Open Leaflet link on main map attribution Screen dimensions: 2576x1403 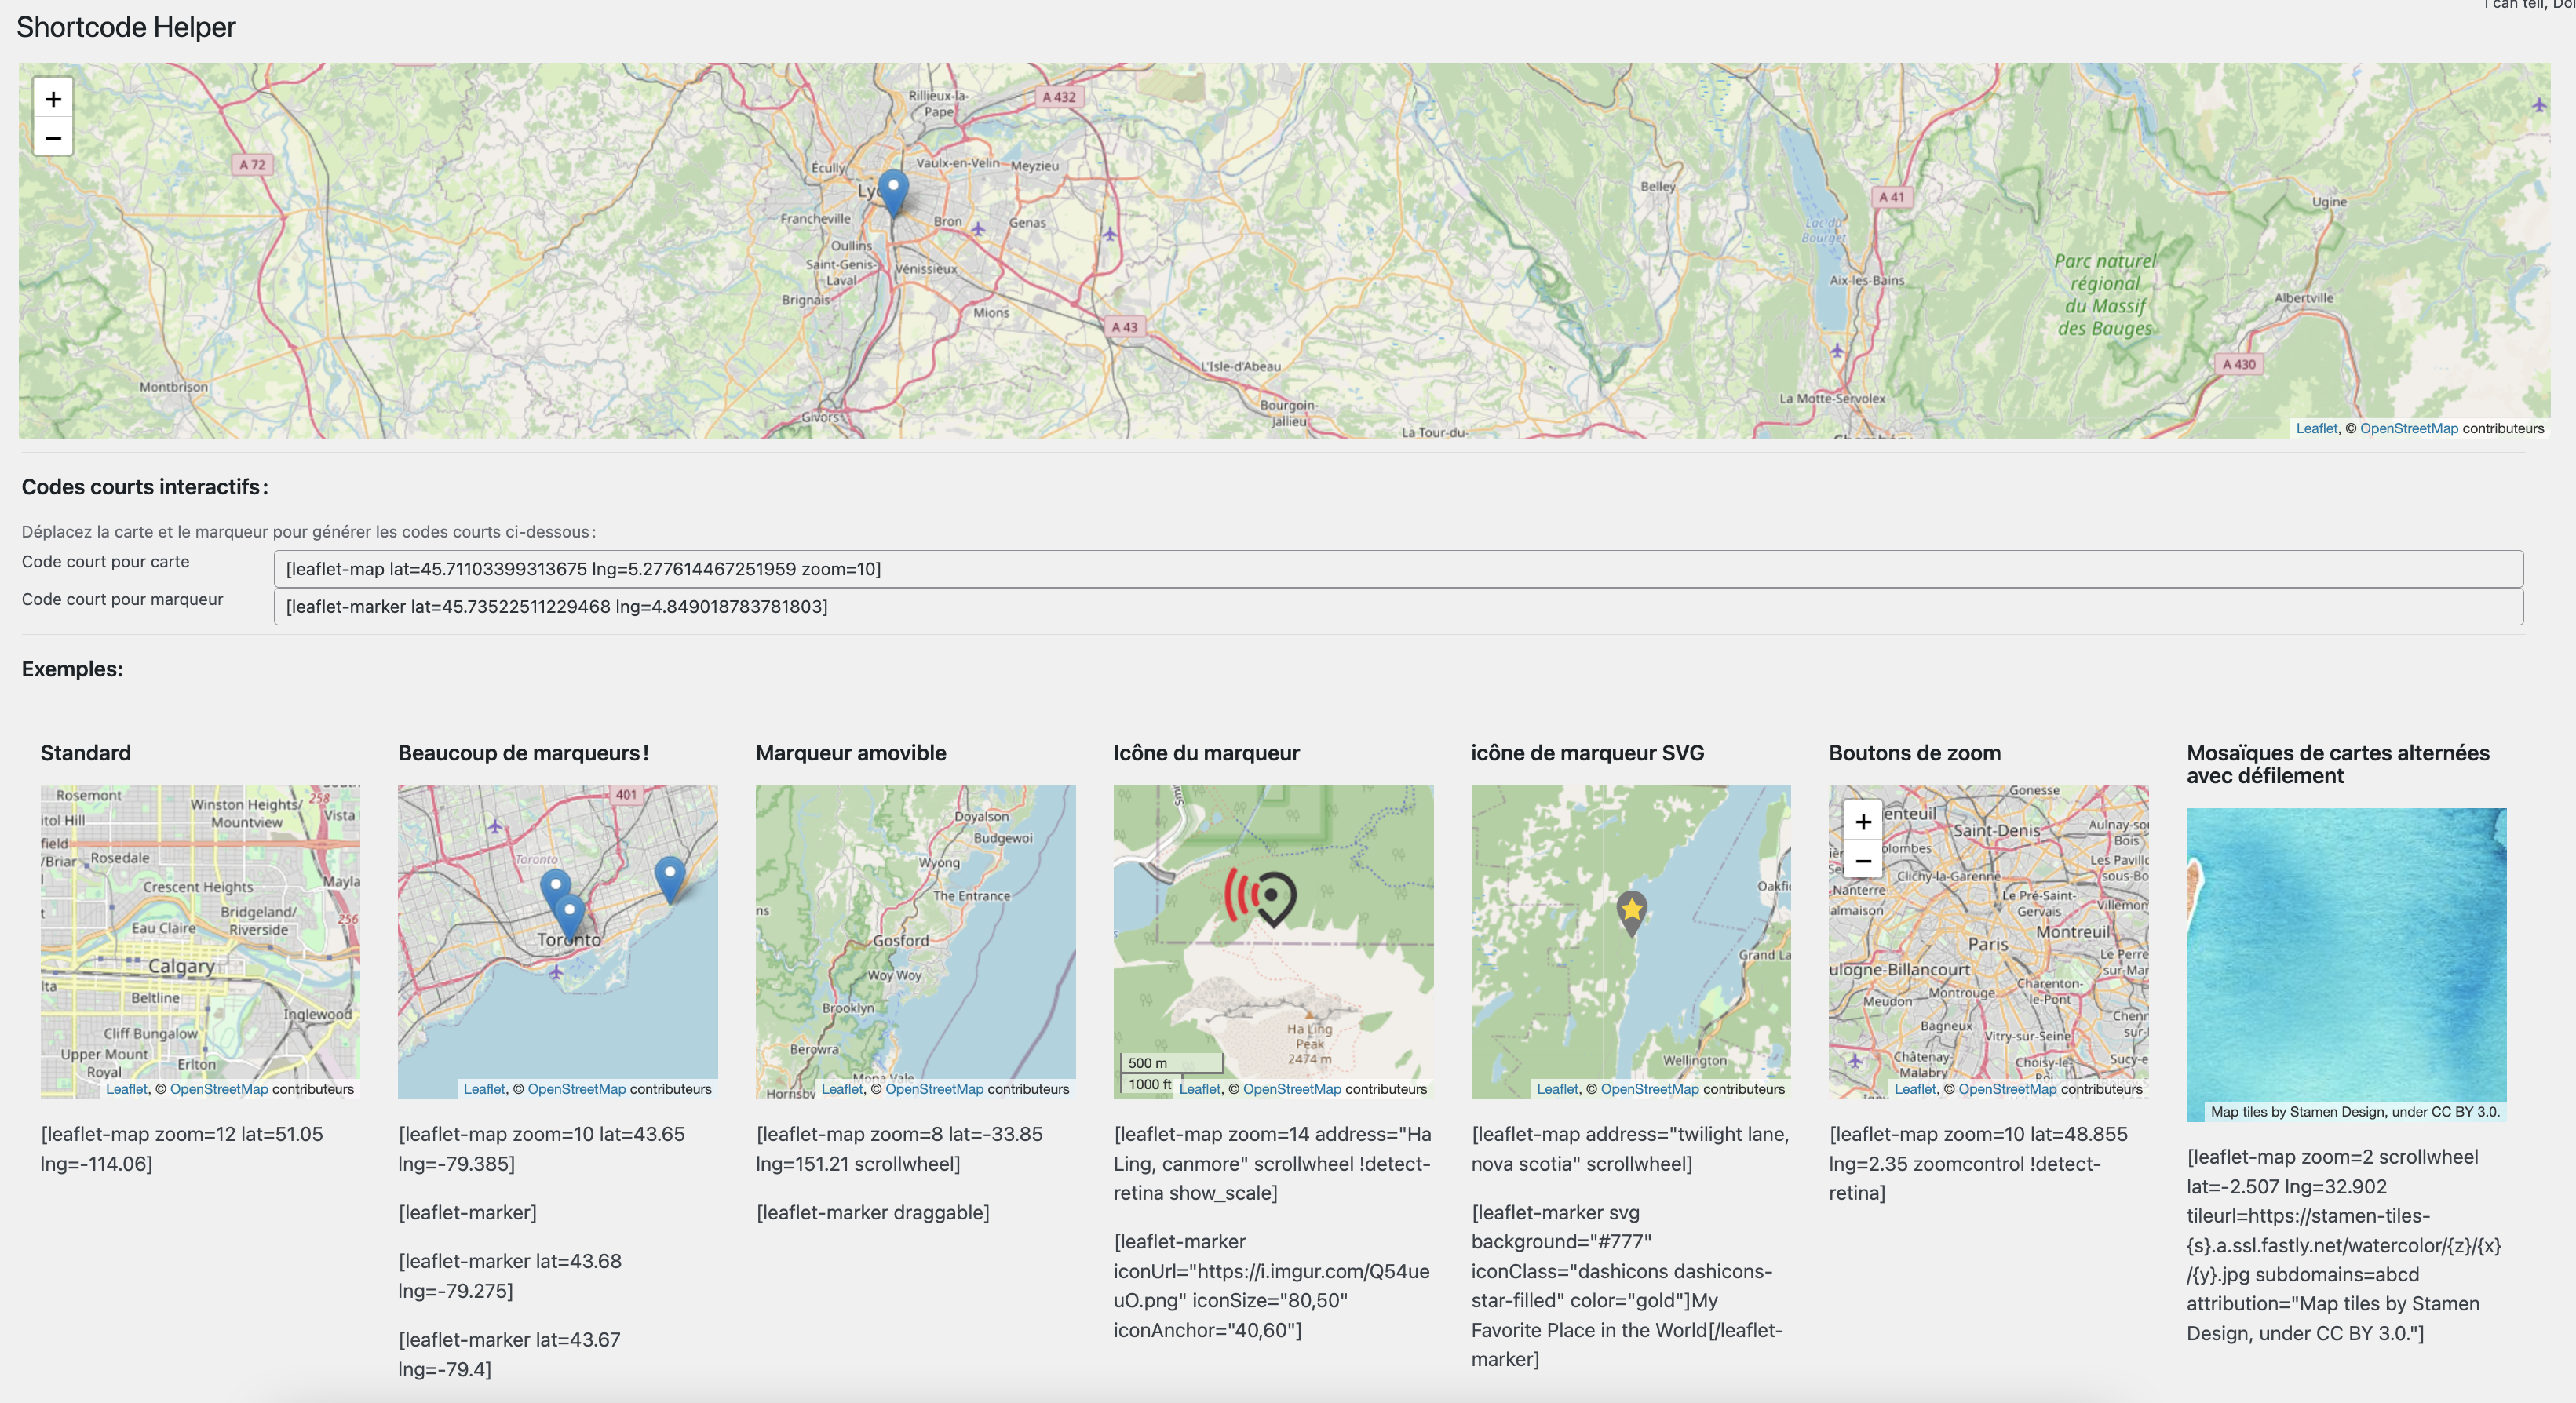pyautogui.click(x=2316, y=429)
